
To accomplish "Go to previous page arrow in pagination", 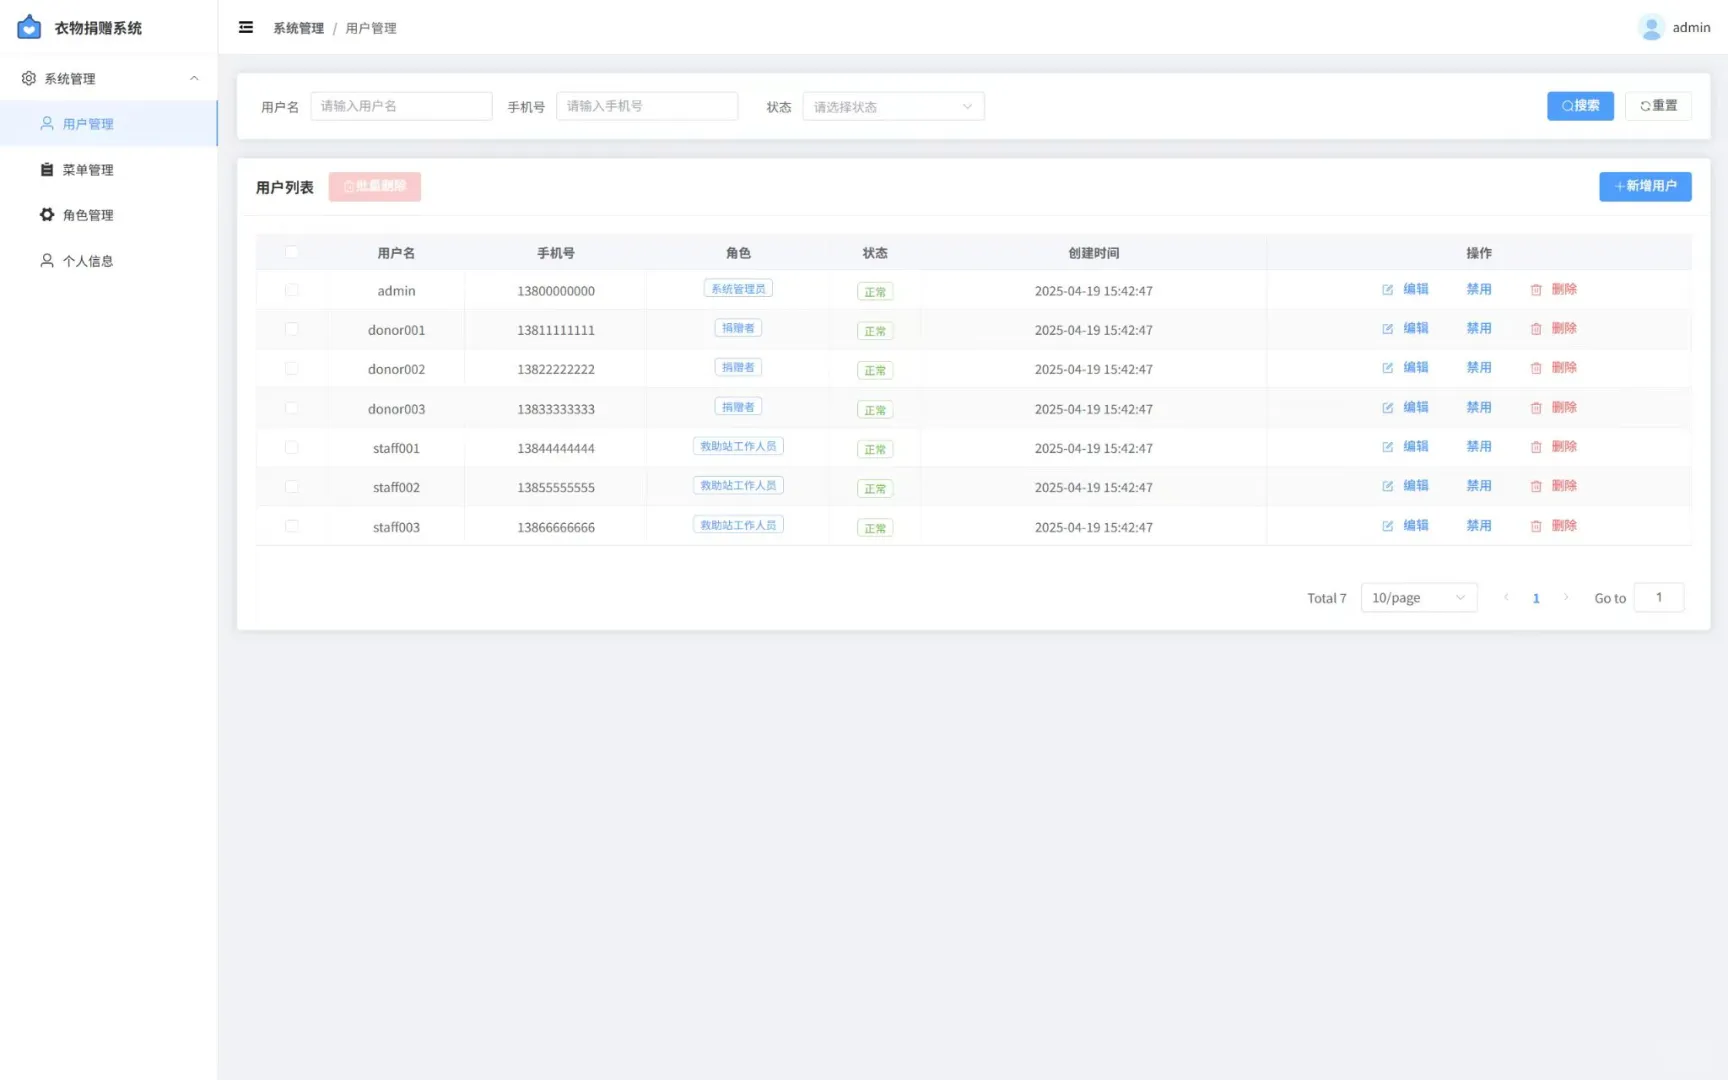I will pos(1506,597).
